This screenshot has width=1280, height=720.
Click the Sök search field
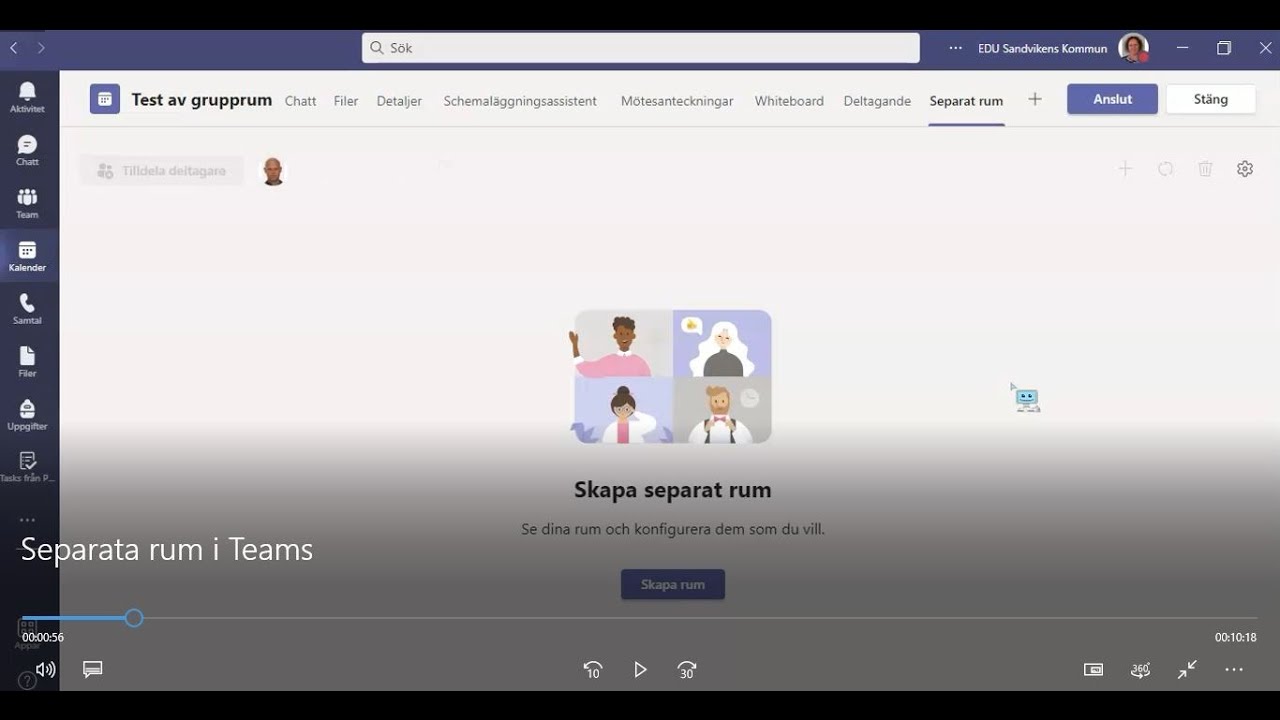641,48
